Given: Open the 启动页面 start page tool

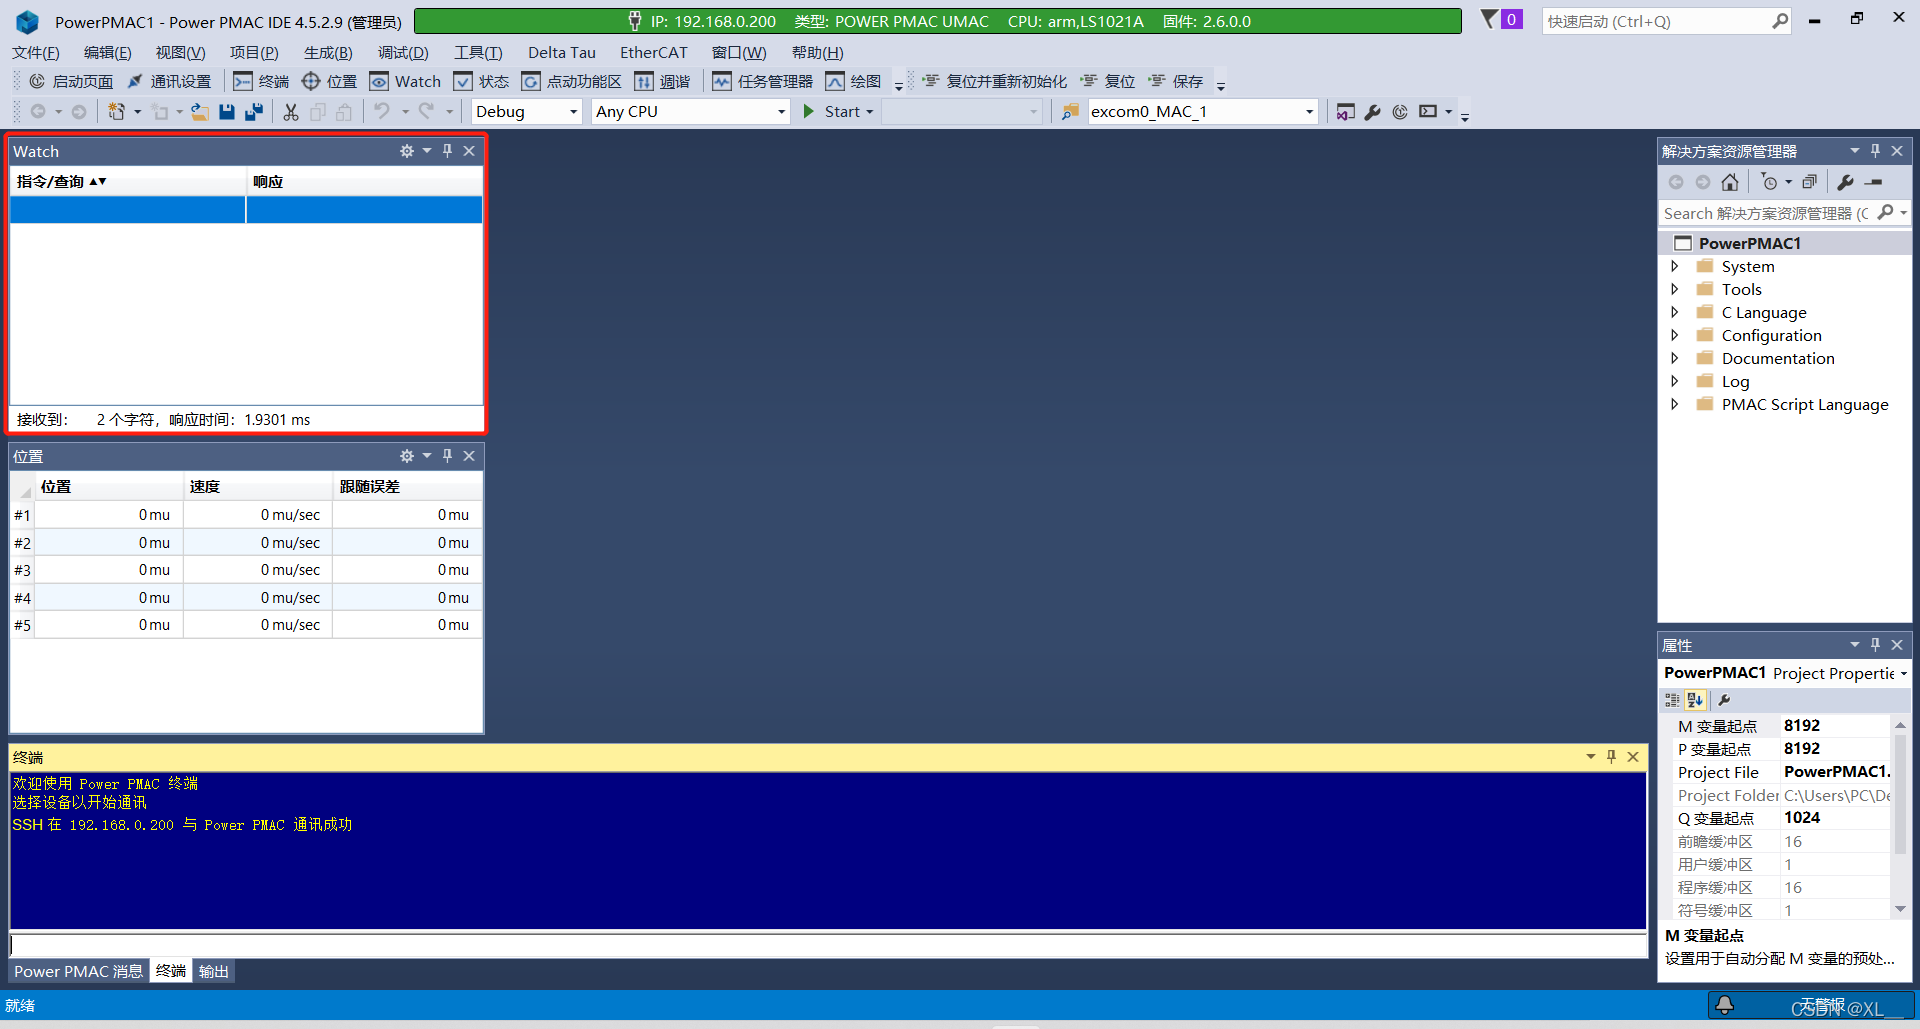Looking at the screenshot, I should pos(71,81).
